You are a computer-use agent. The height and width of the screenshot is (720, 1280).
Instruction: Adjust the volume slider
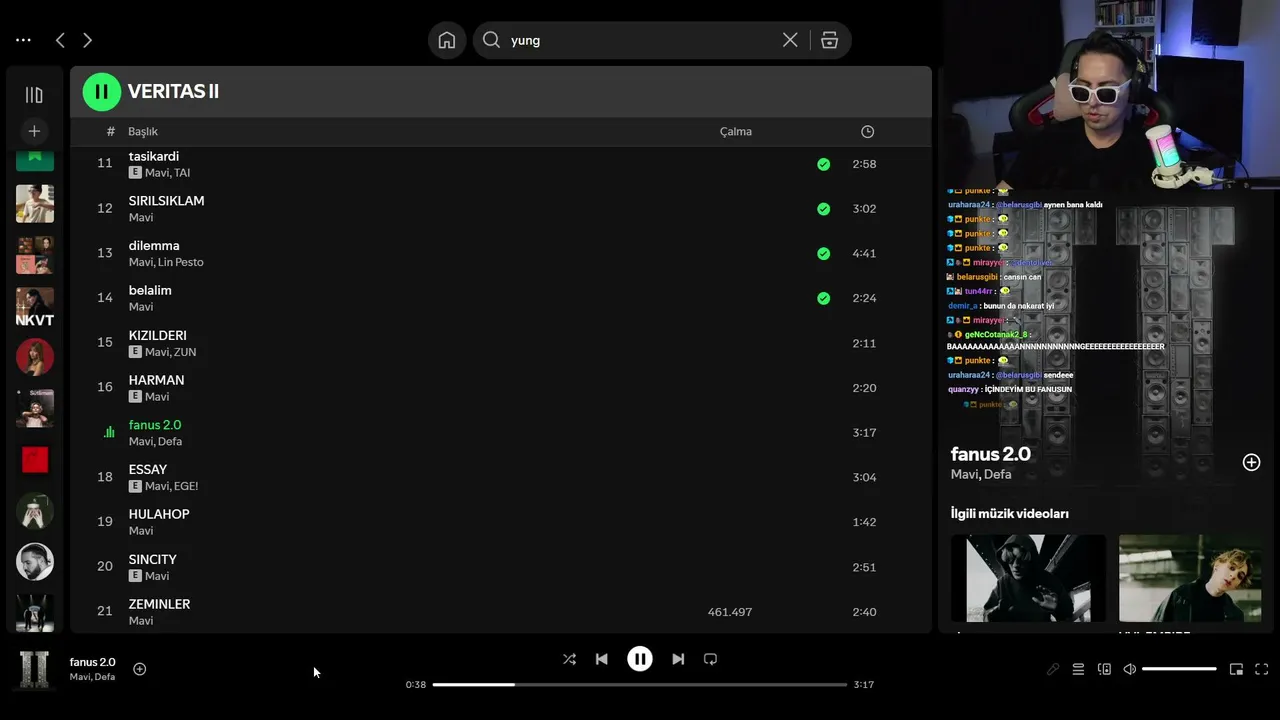tap(1180, 669)
